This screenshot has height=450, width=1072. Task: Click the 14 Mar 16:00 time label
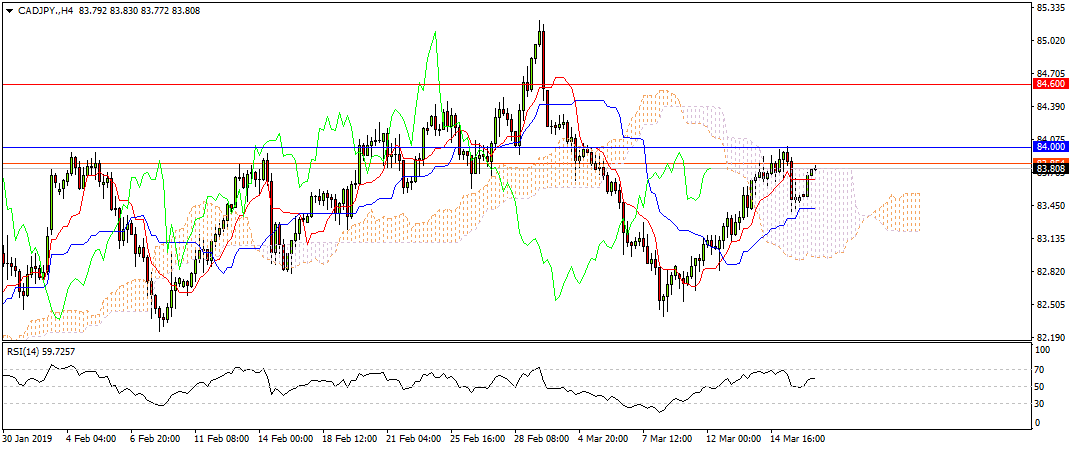pos(797,438)
